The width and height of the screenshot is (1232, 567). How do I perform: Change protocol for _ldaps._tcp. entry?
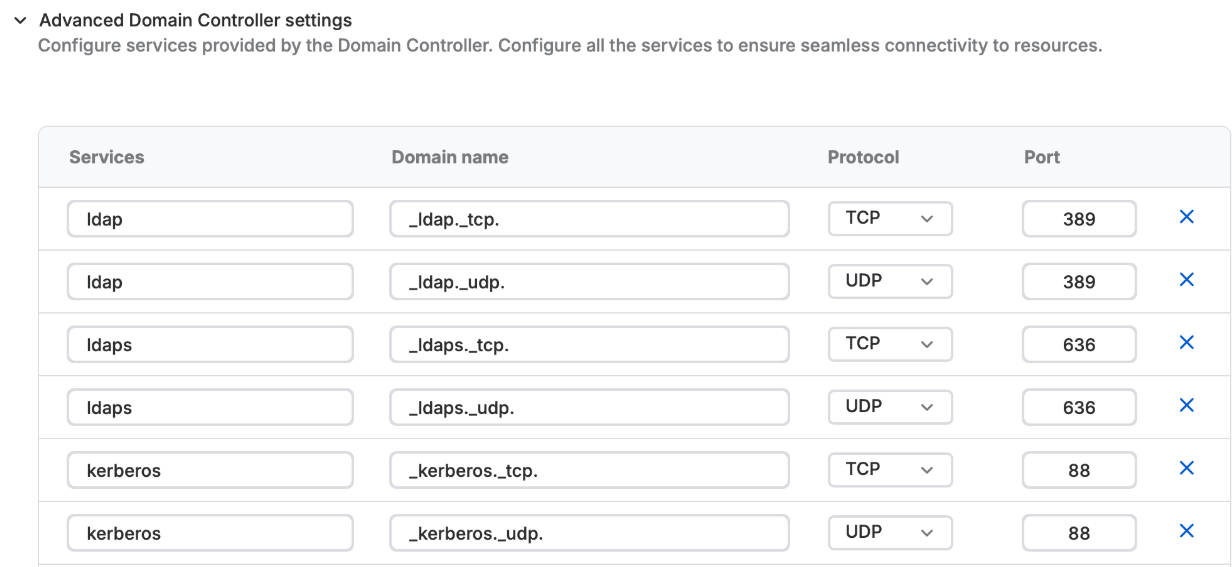890,344
